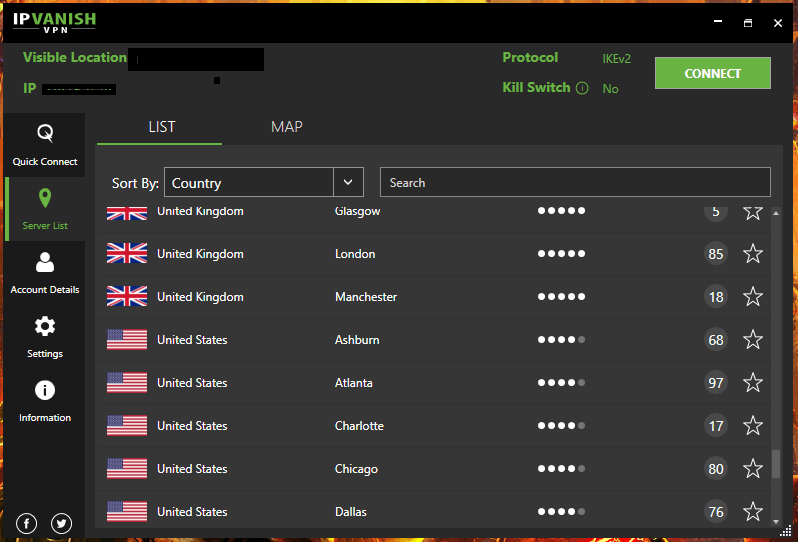
Task: Favorite the Charlotte server star
Action: (752, 425)
